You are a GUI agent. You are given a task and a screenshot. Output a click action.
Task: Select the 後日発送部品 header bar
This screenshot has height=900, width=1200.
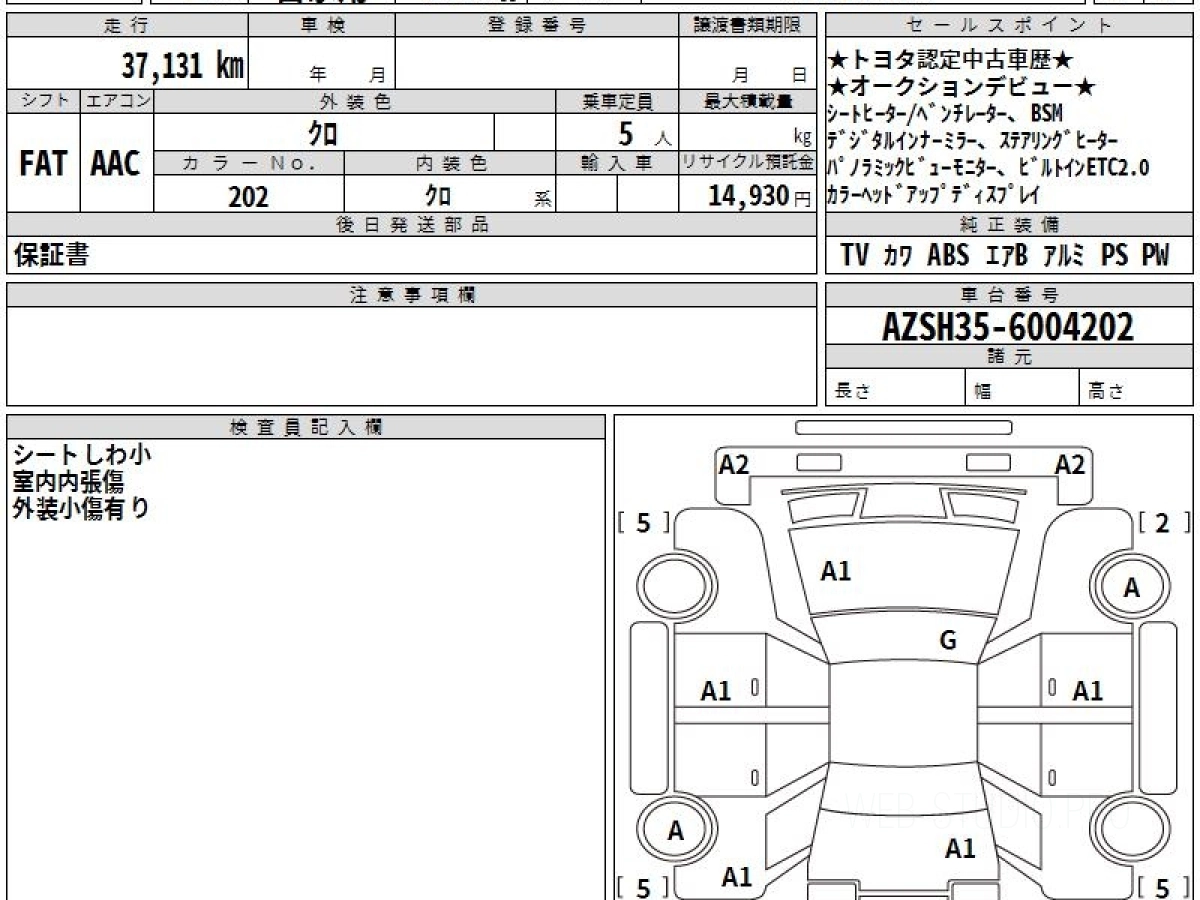[x=411, y=225]
